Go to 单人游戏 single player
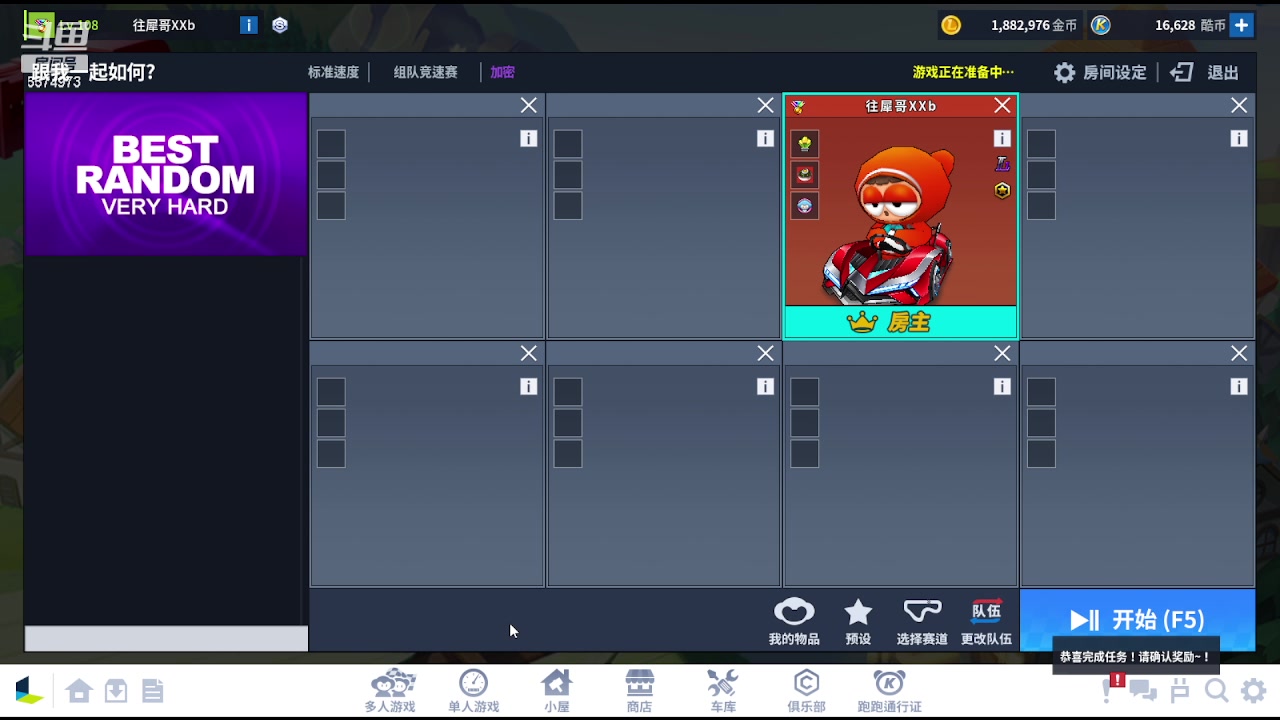Viewport: 1280px width, 720px height. [x=473, y=691]
